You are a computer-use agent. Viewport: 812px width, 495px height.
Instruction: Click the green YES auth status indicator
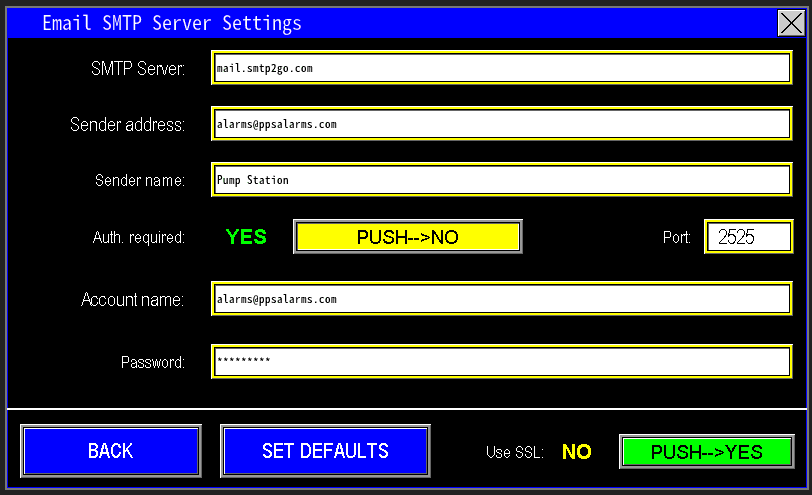pos(246,237)
